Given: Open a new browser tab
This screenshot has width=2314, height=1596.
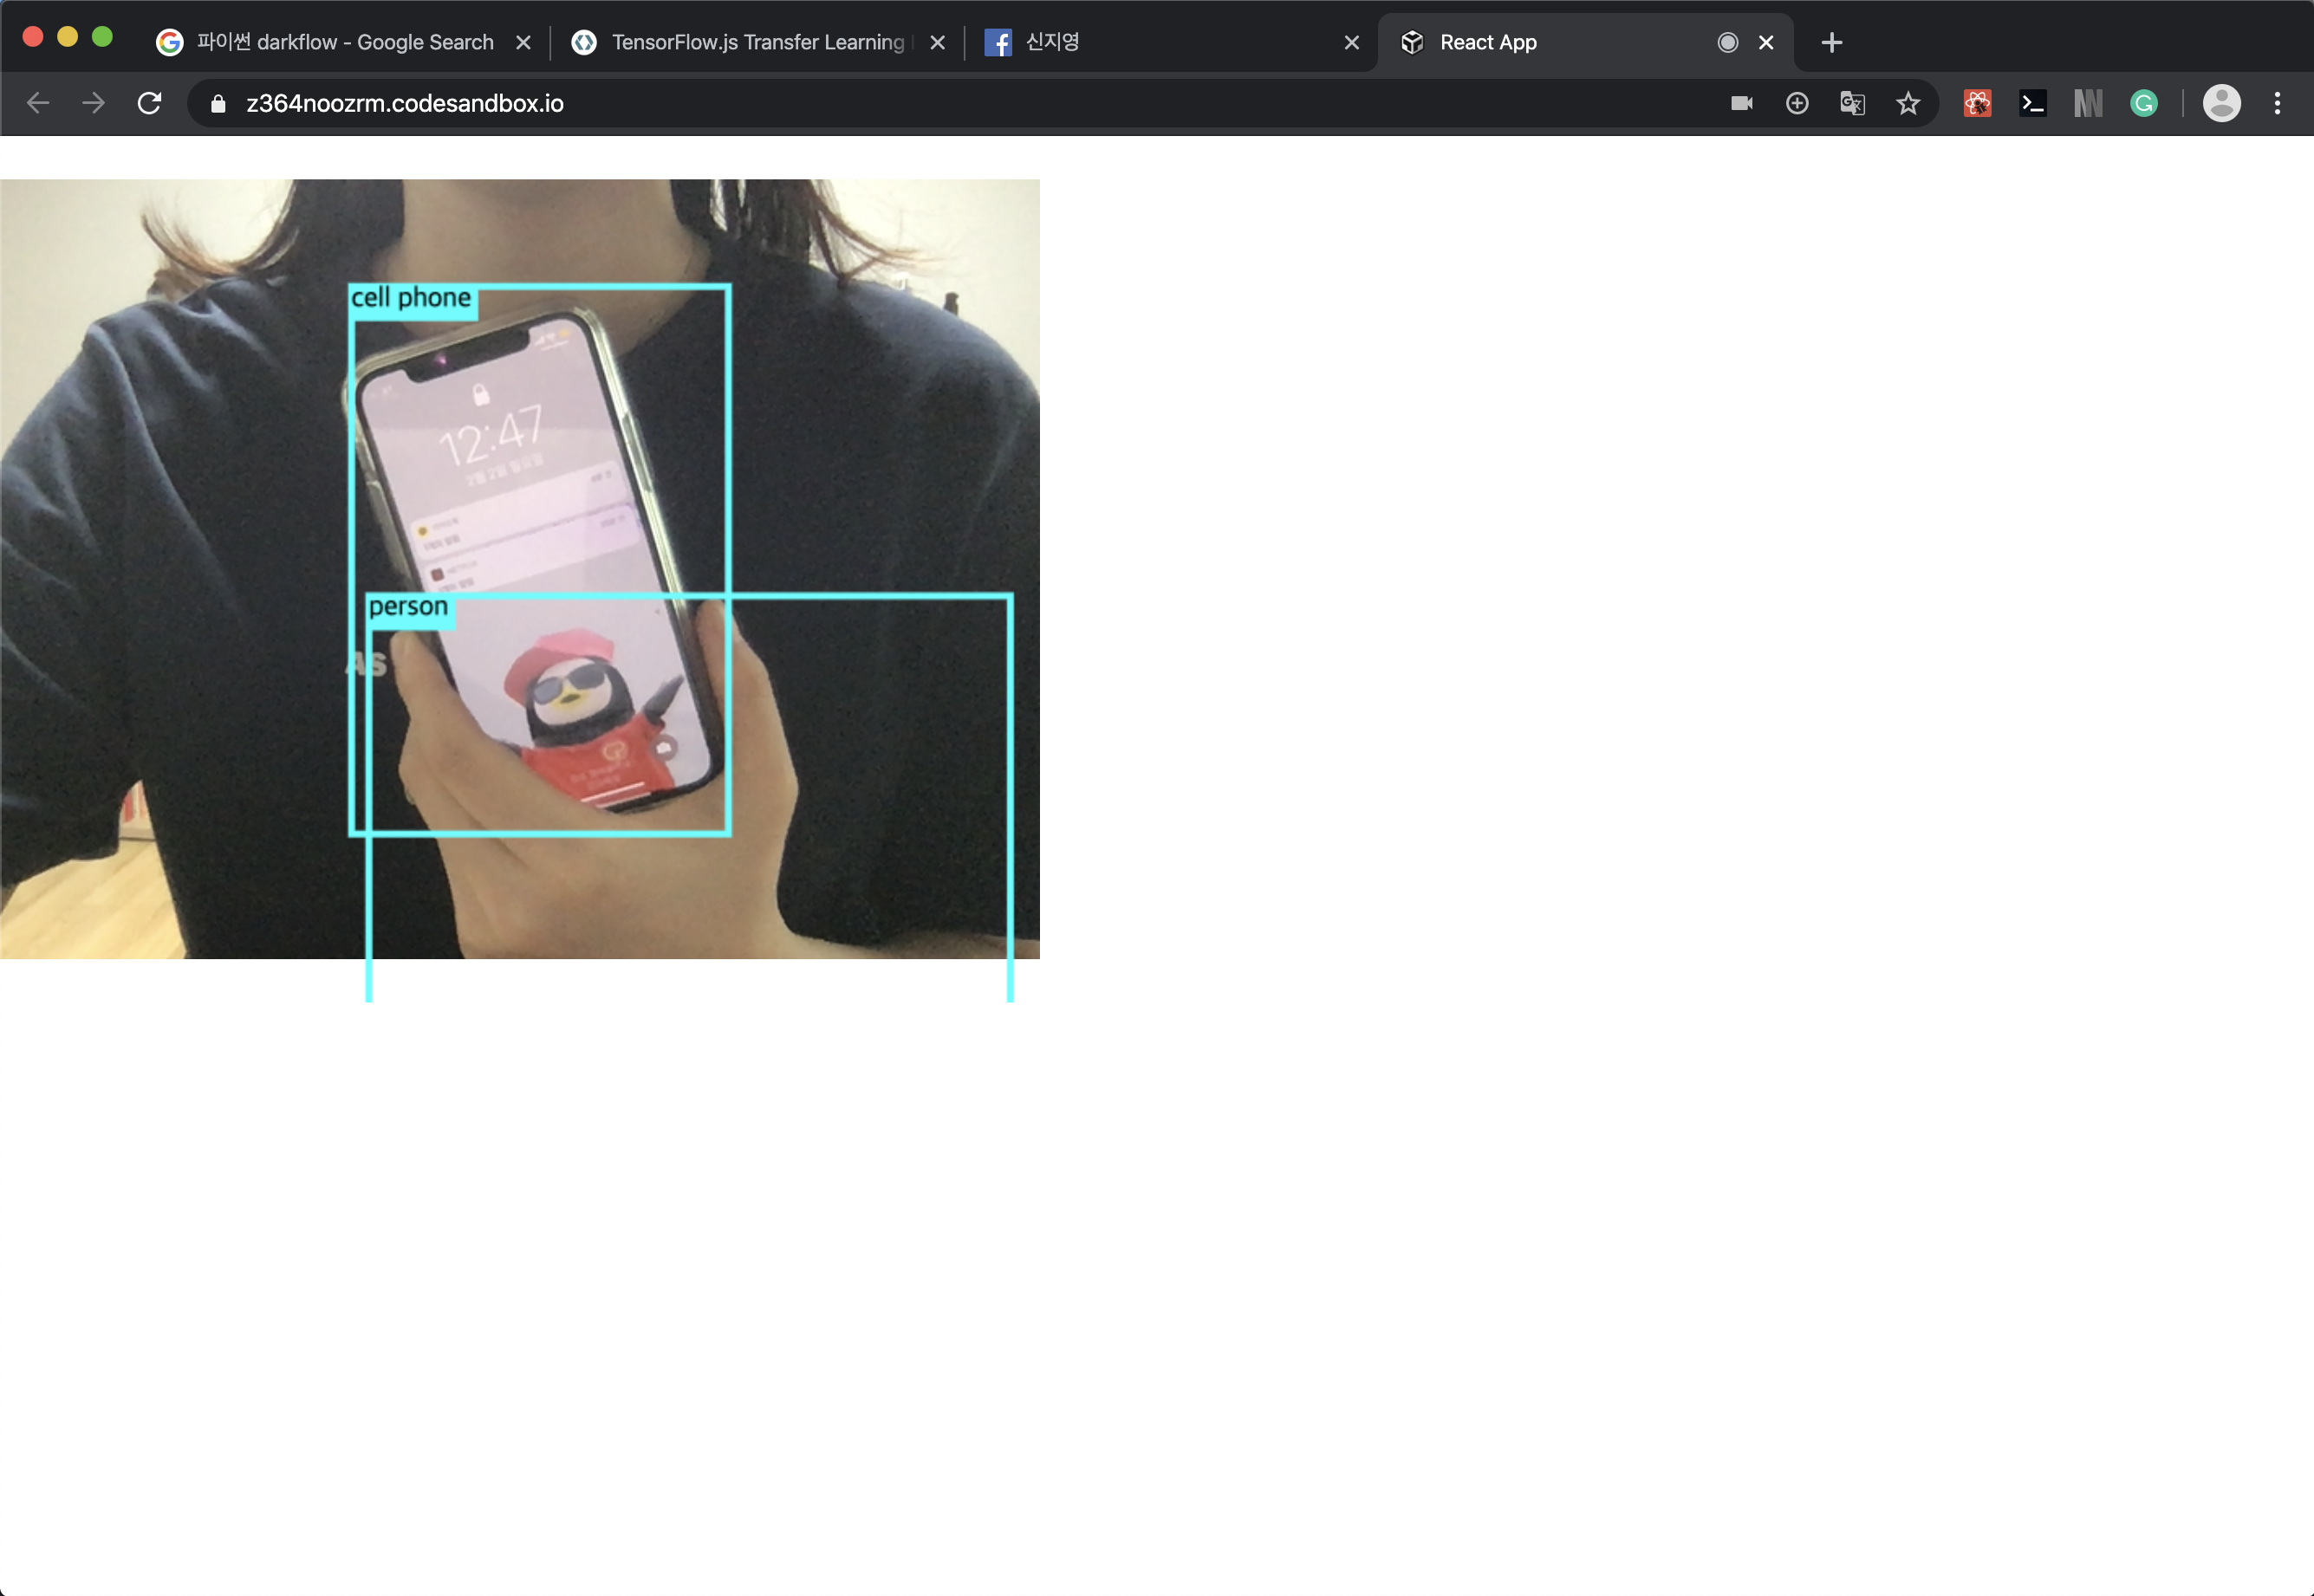Looking at the screenshot, I should 1831,42.
